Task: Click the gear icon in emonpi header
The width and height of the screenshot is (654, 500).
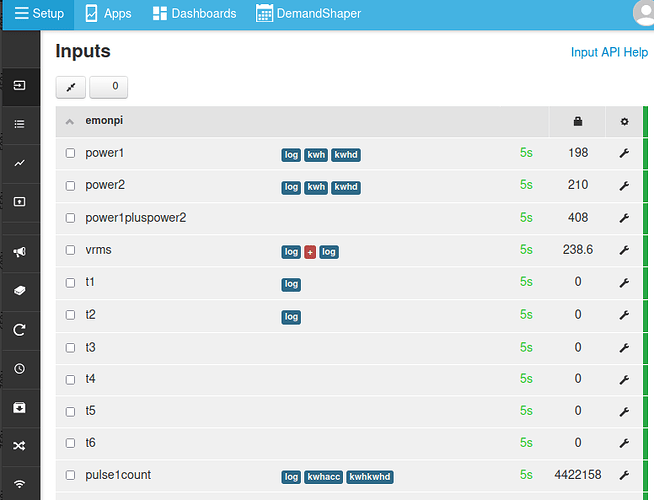Action: 624,122
